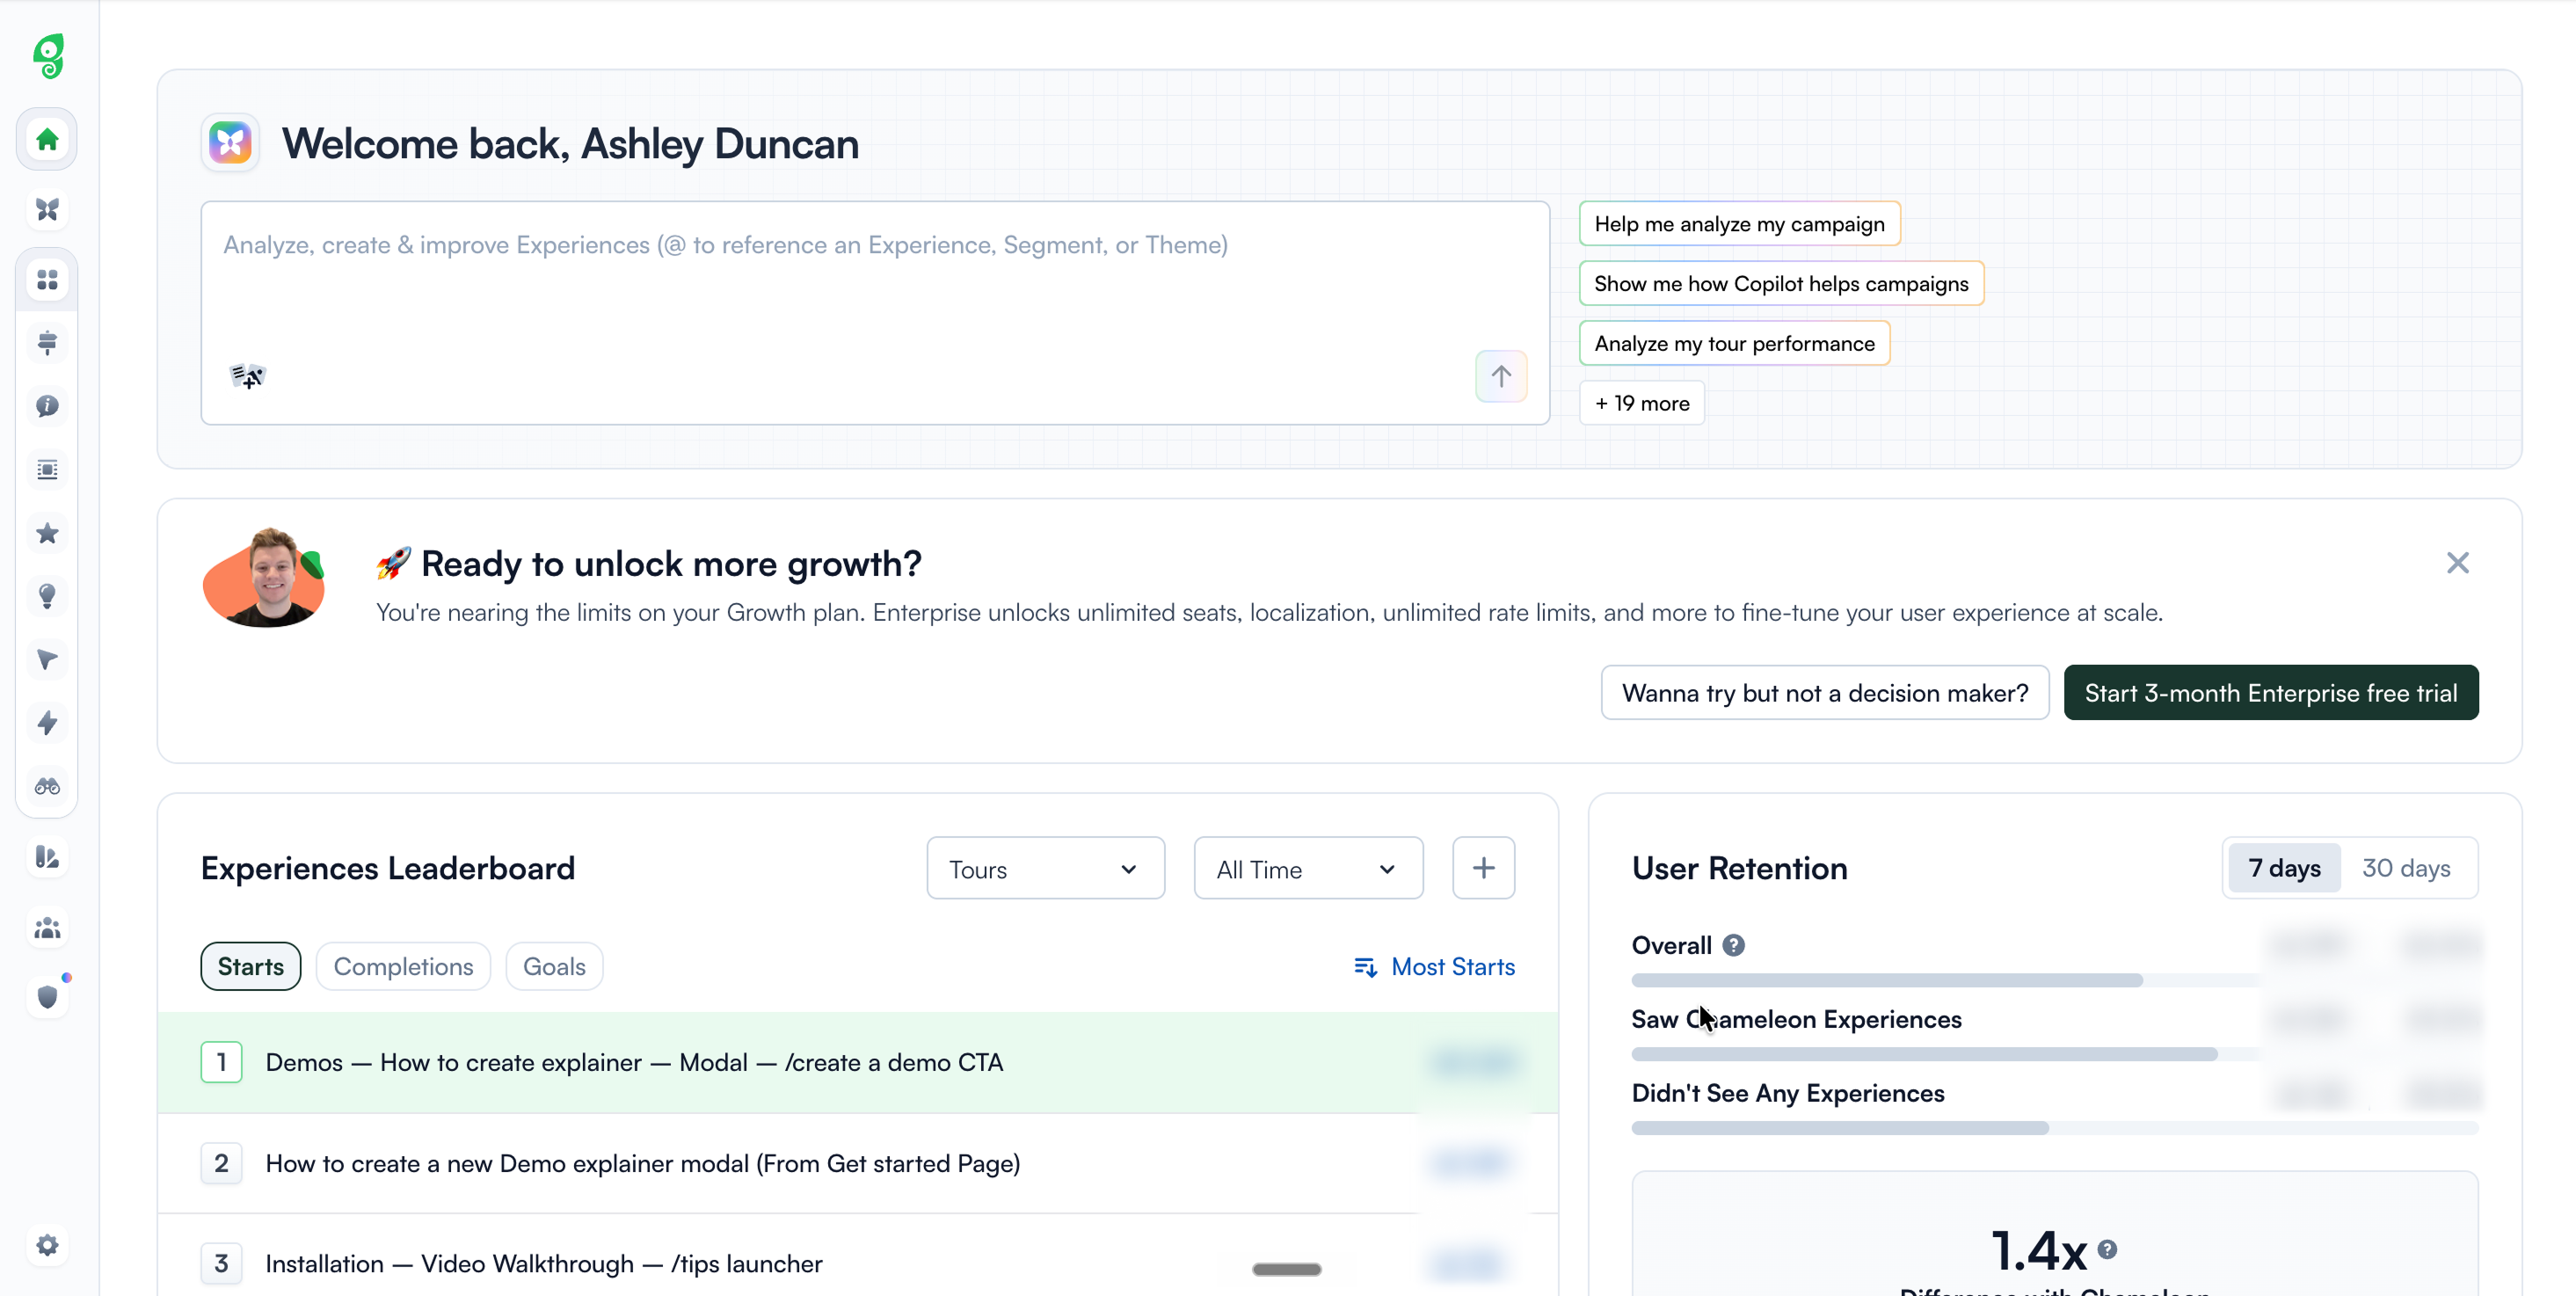Switch to the Completions tab

click(403, 966)
